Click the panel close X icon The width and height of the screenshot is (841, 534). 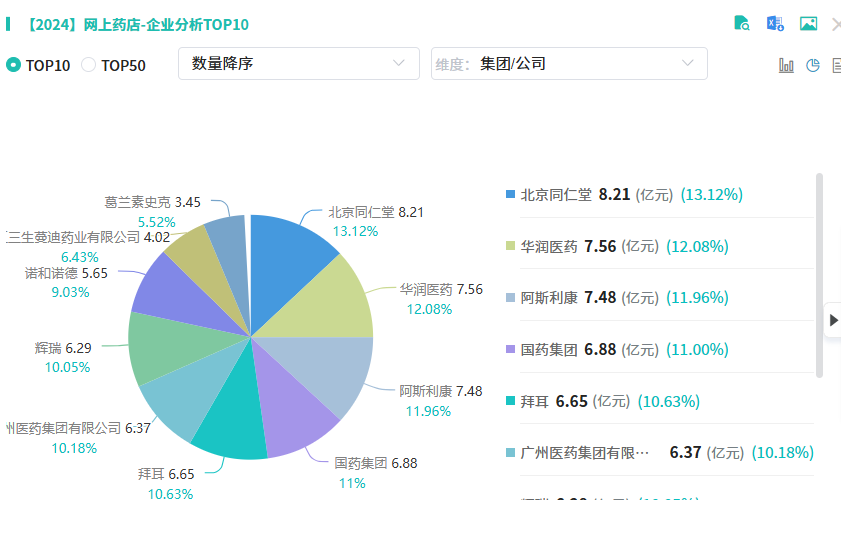point(835,24)
